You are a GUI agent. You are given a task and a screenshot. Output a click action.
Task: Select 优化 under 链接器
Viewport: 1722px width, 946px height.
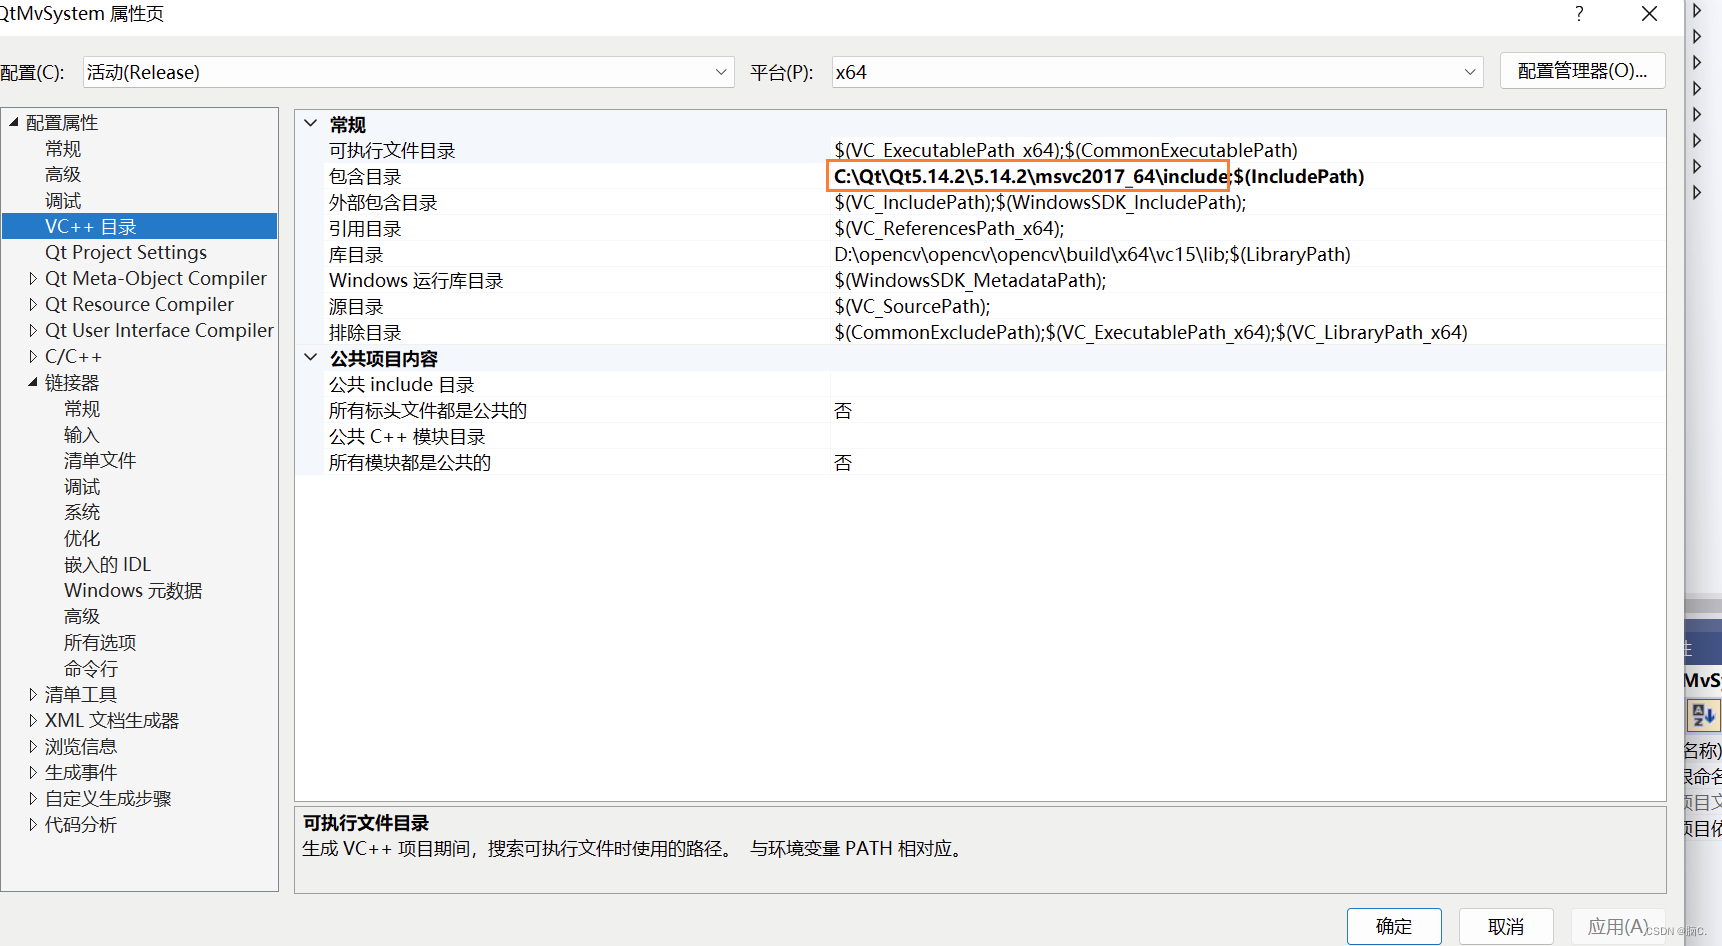pyautogui.click(x=82, y=538)
